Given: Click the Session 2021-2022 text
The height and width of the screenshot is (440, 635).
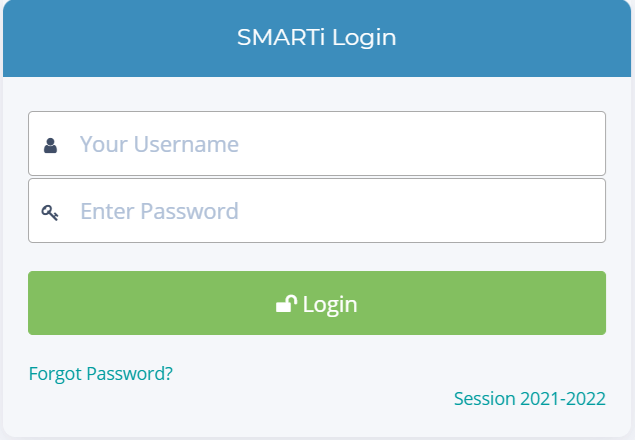Looking at the screenshot, I should click(529, 399).
